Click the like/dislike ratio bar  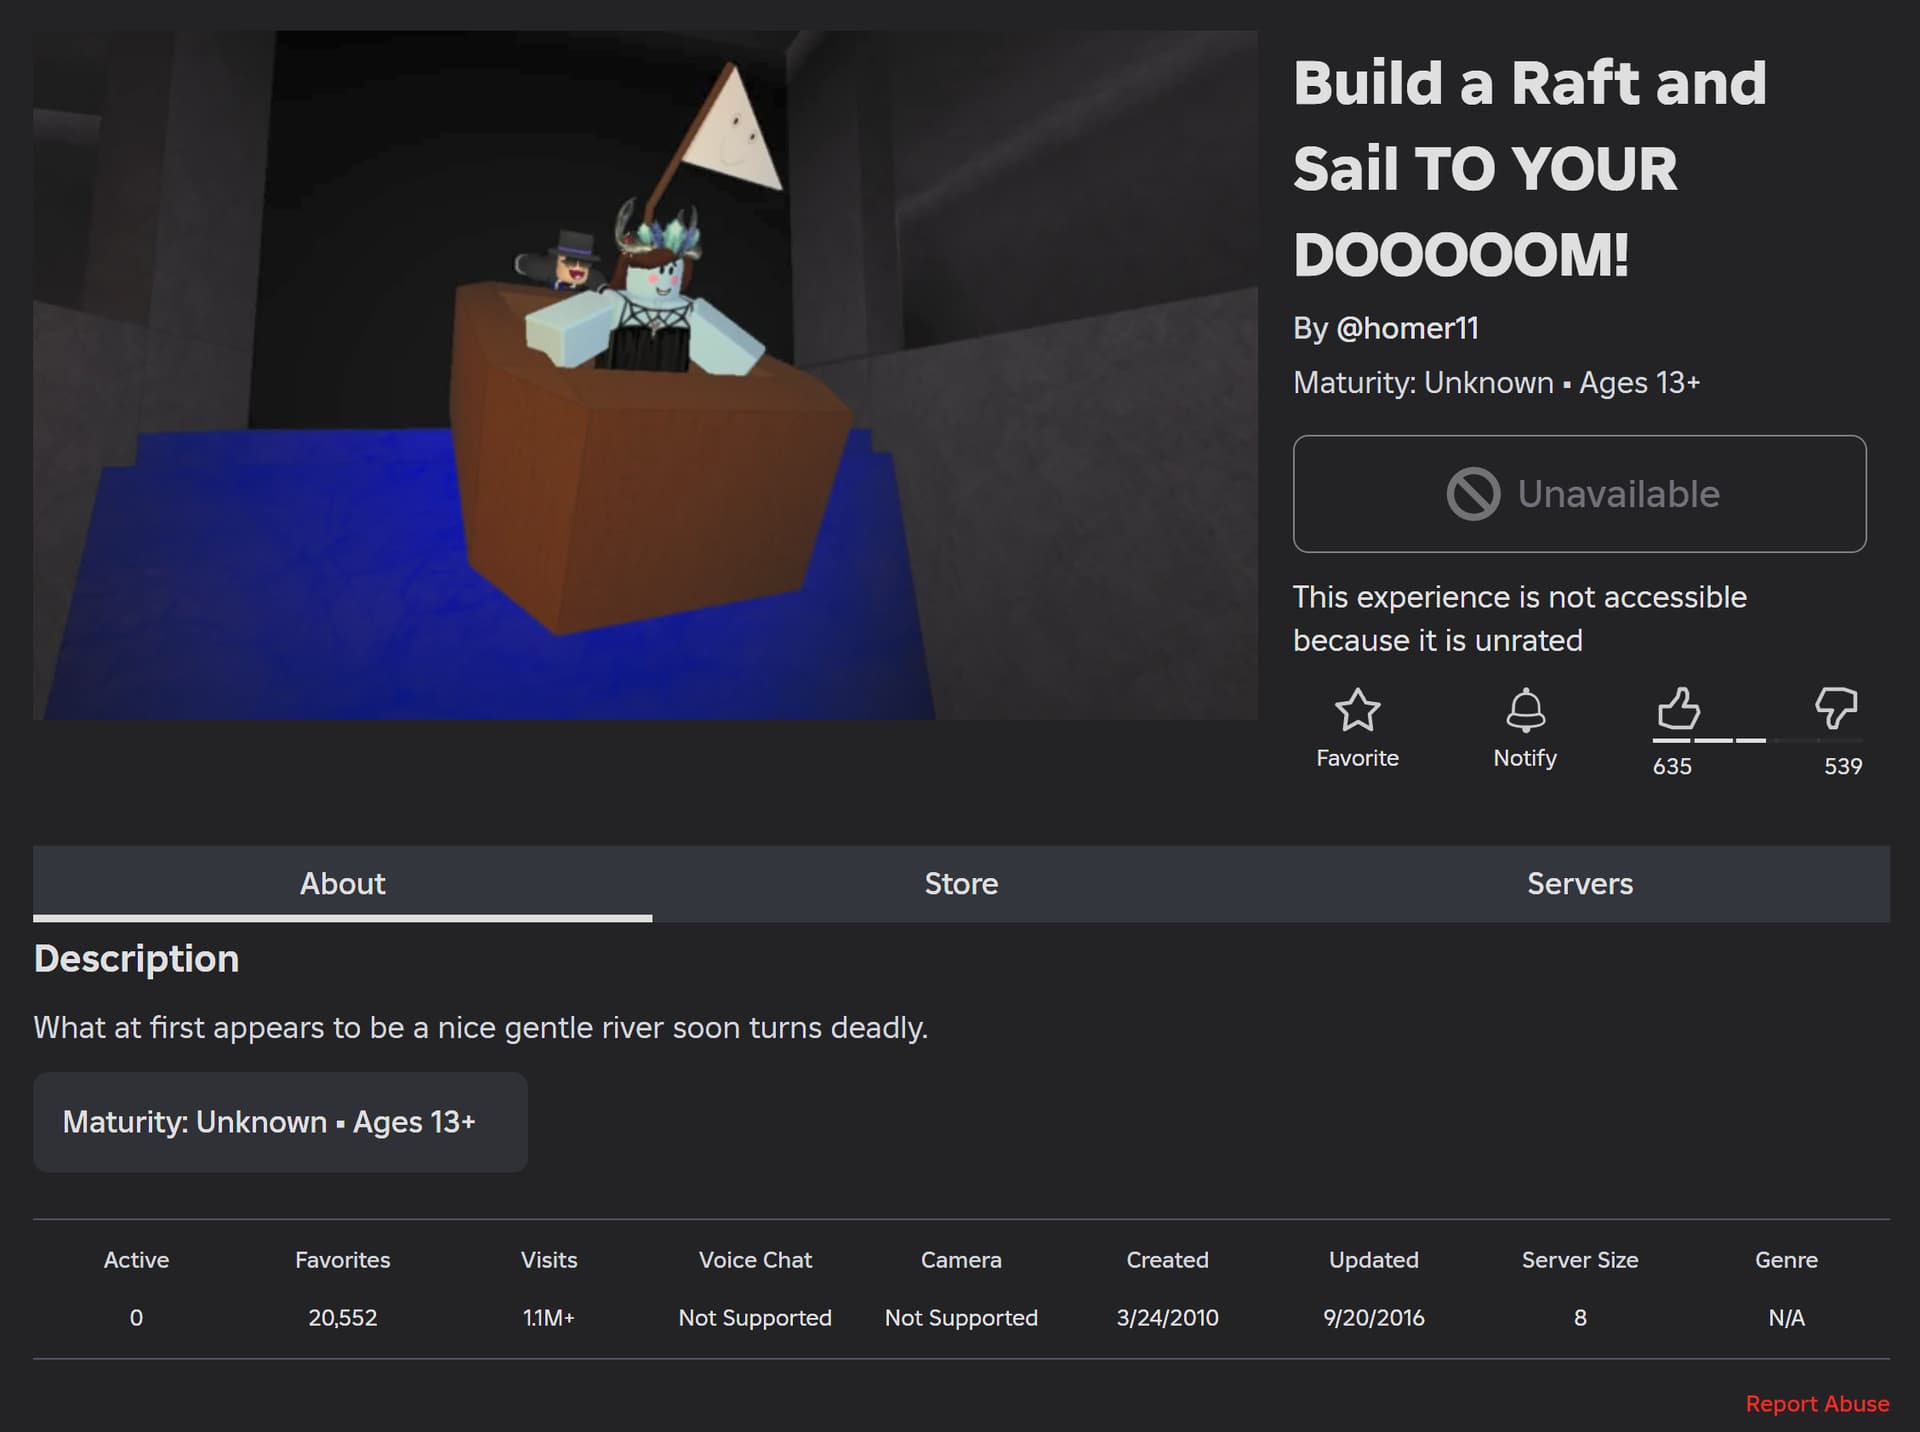[1757, 740]
